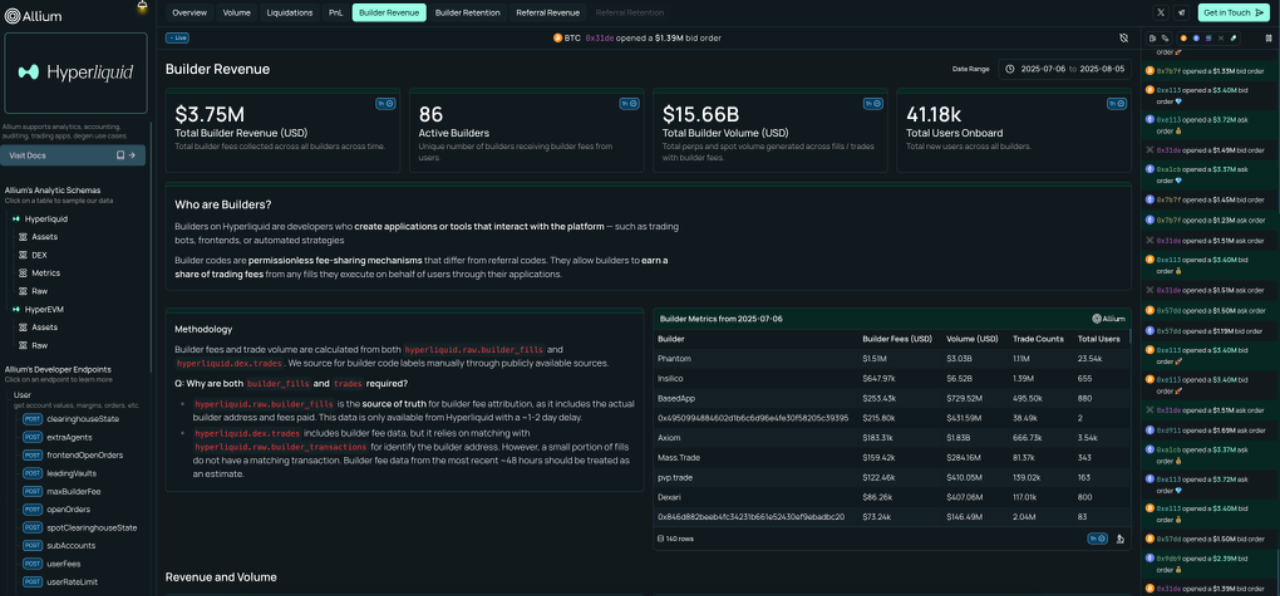This screenshot has height=596, width=1280.
Task: Click the Visit Docs button
Action: point(73,155)
